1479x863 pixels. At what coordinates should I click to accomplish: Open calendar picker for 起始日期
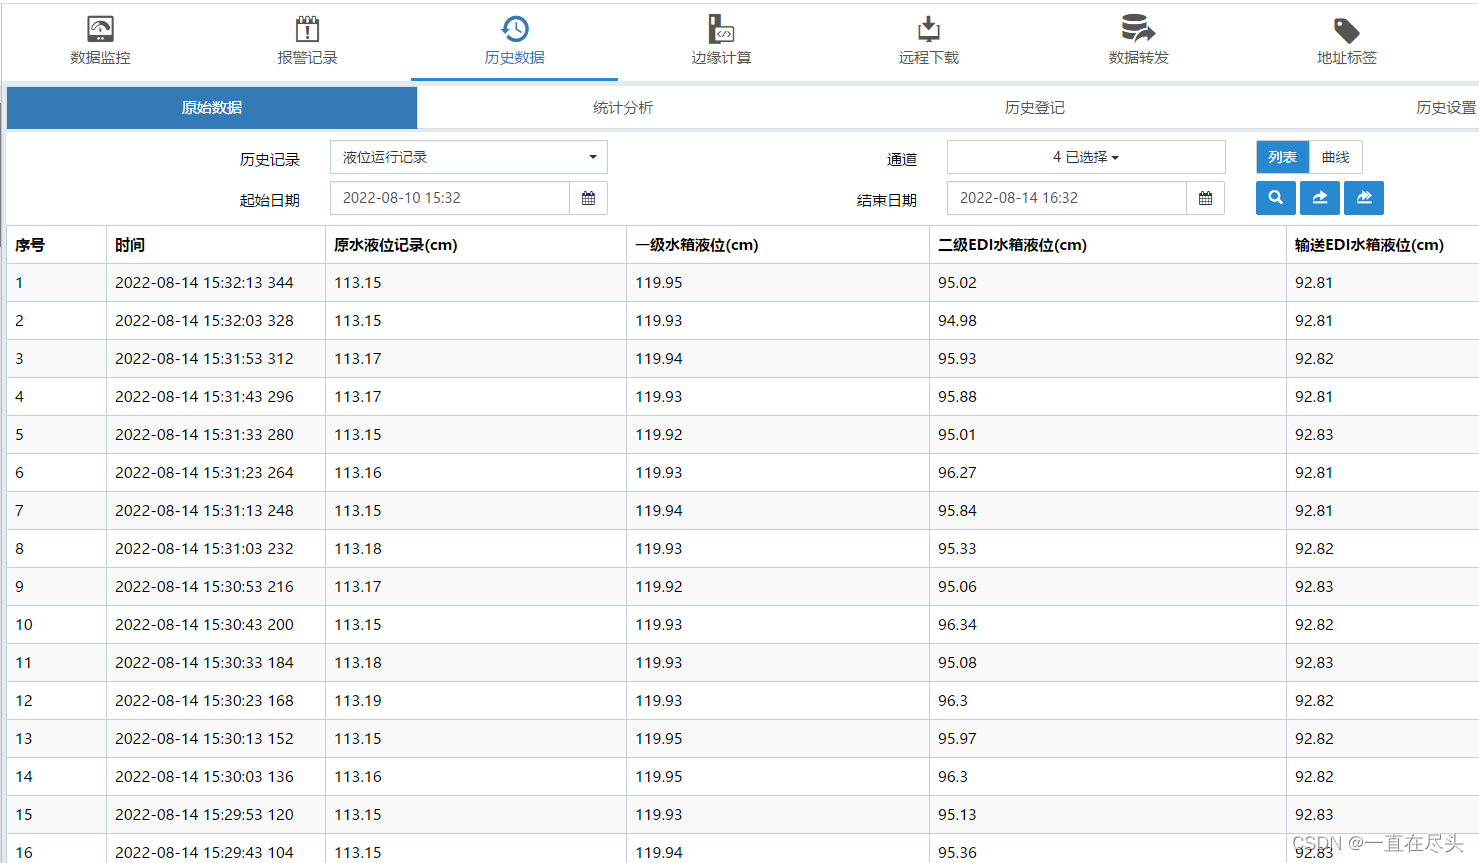point(588,198)
